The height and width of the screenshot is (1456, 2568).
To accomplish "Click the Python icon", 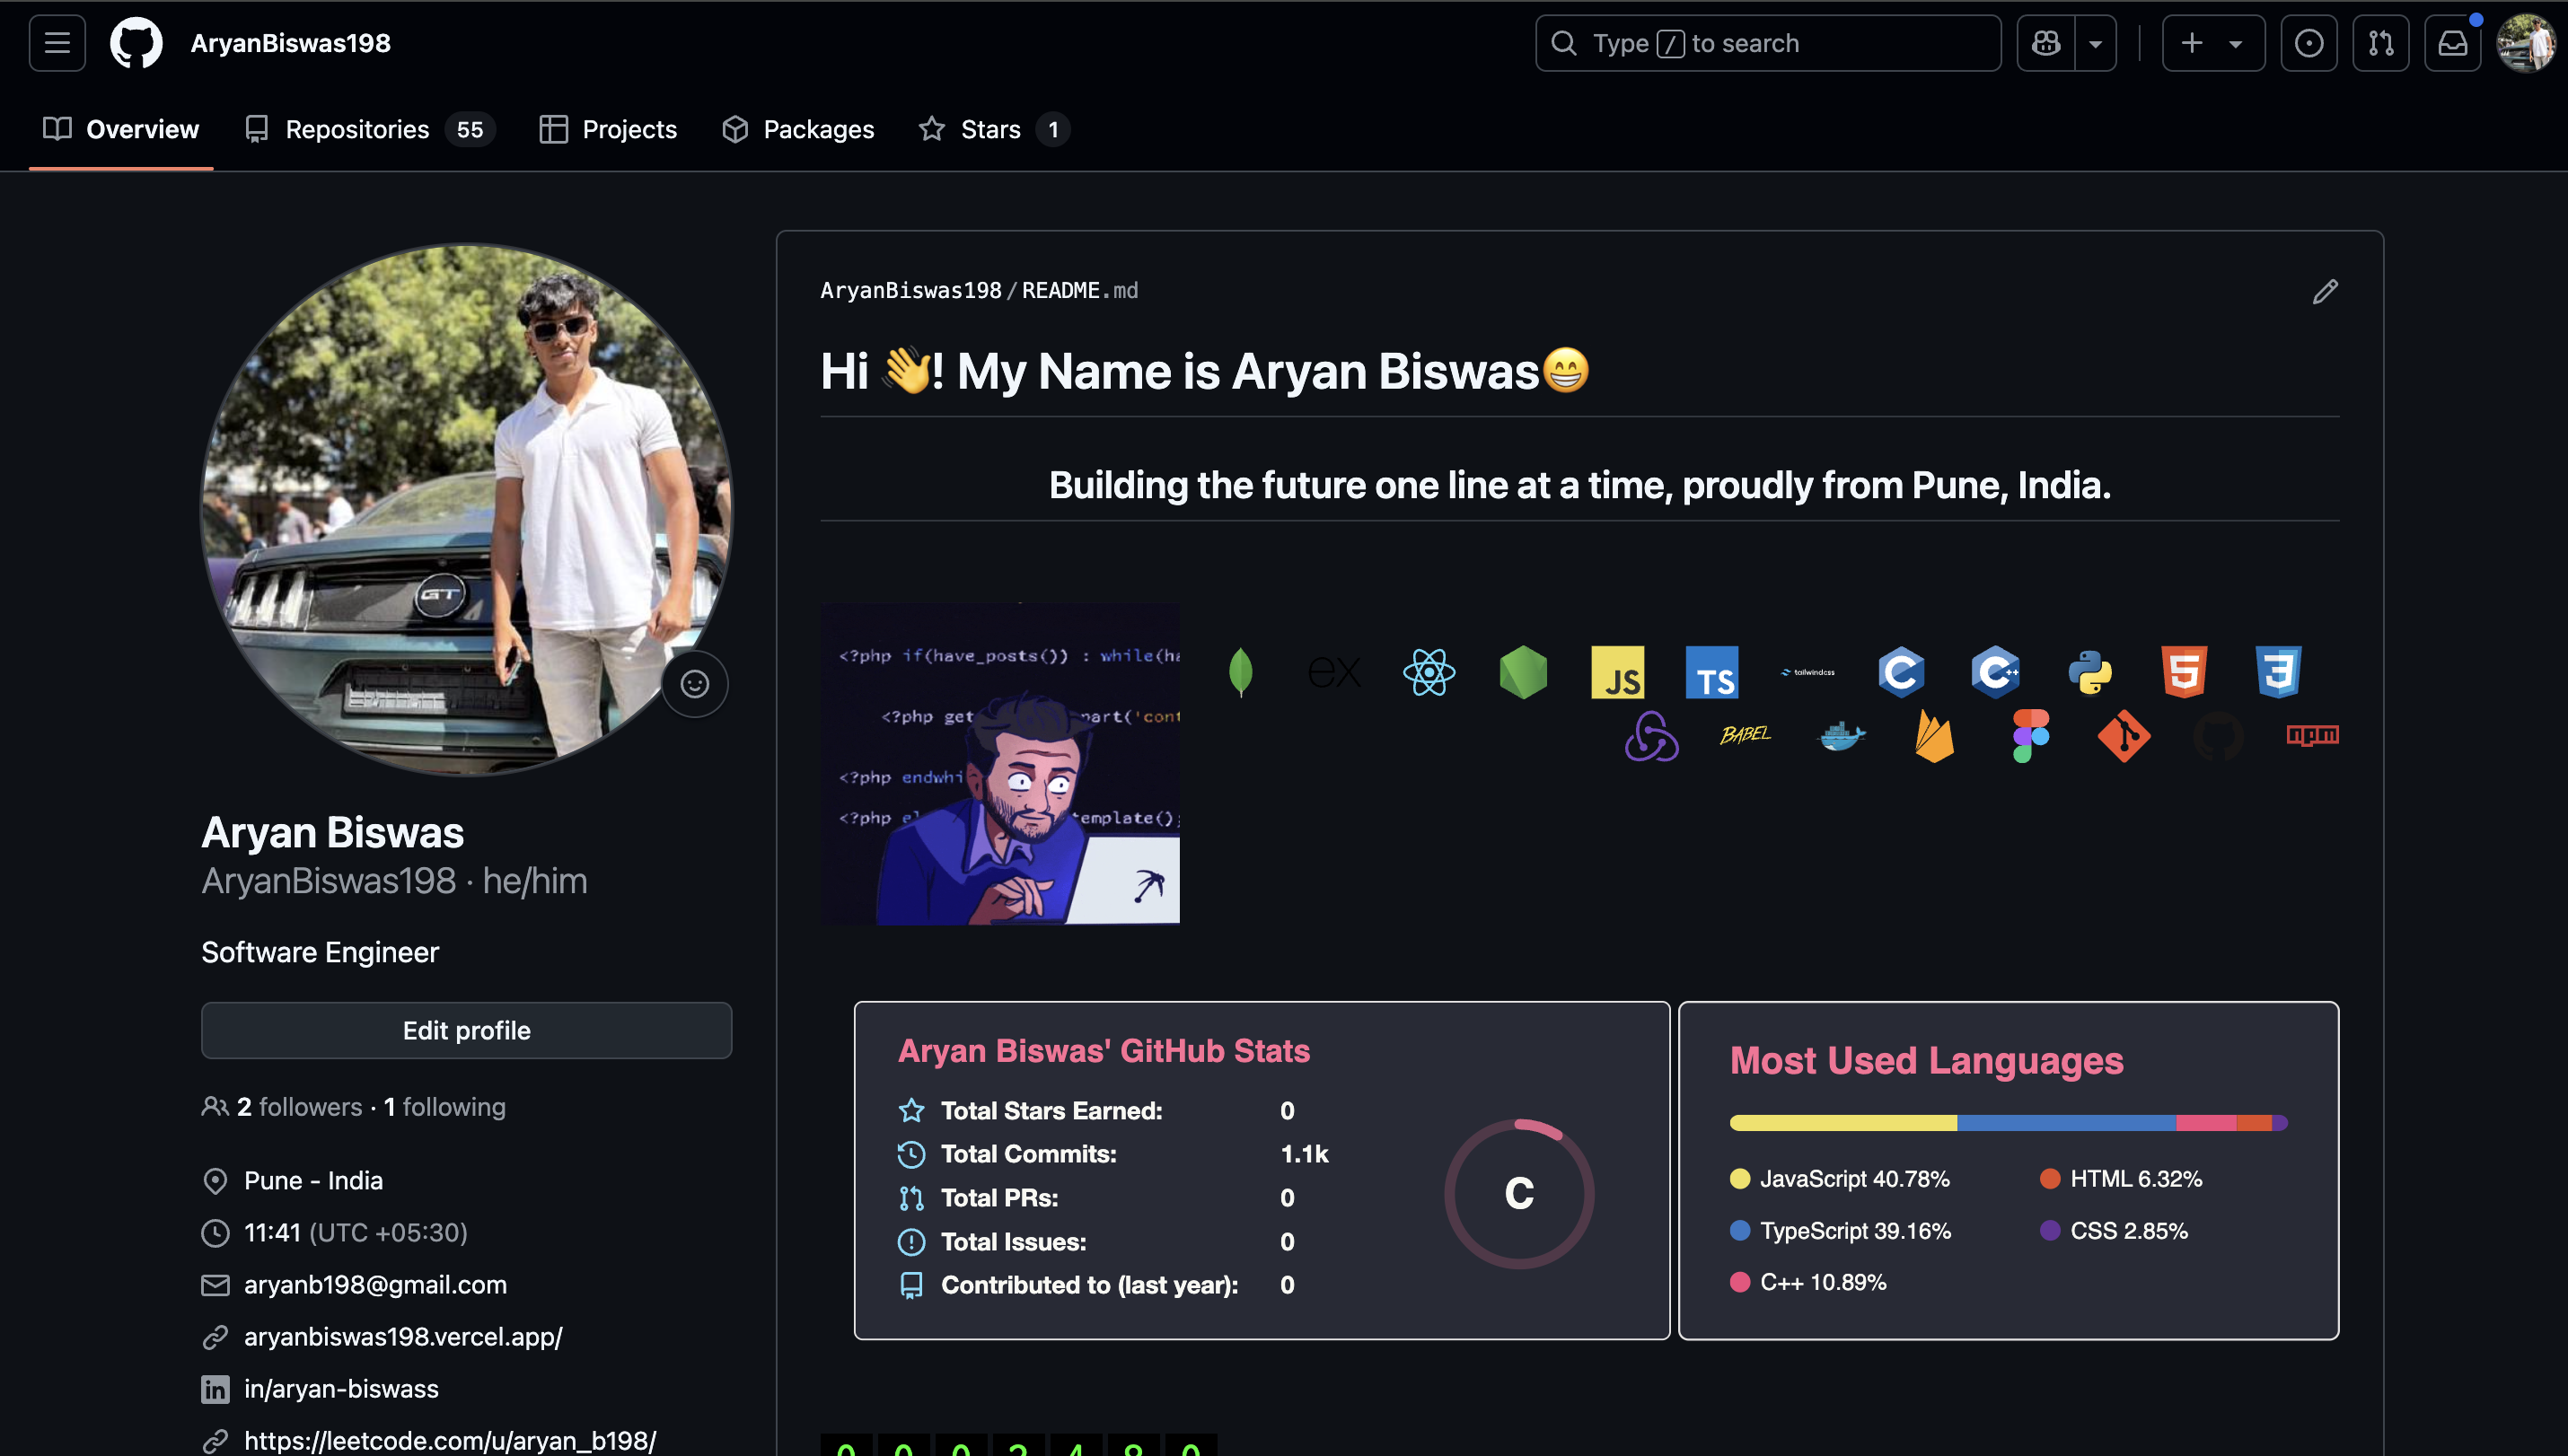I will pos(2089,671).
